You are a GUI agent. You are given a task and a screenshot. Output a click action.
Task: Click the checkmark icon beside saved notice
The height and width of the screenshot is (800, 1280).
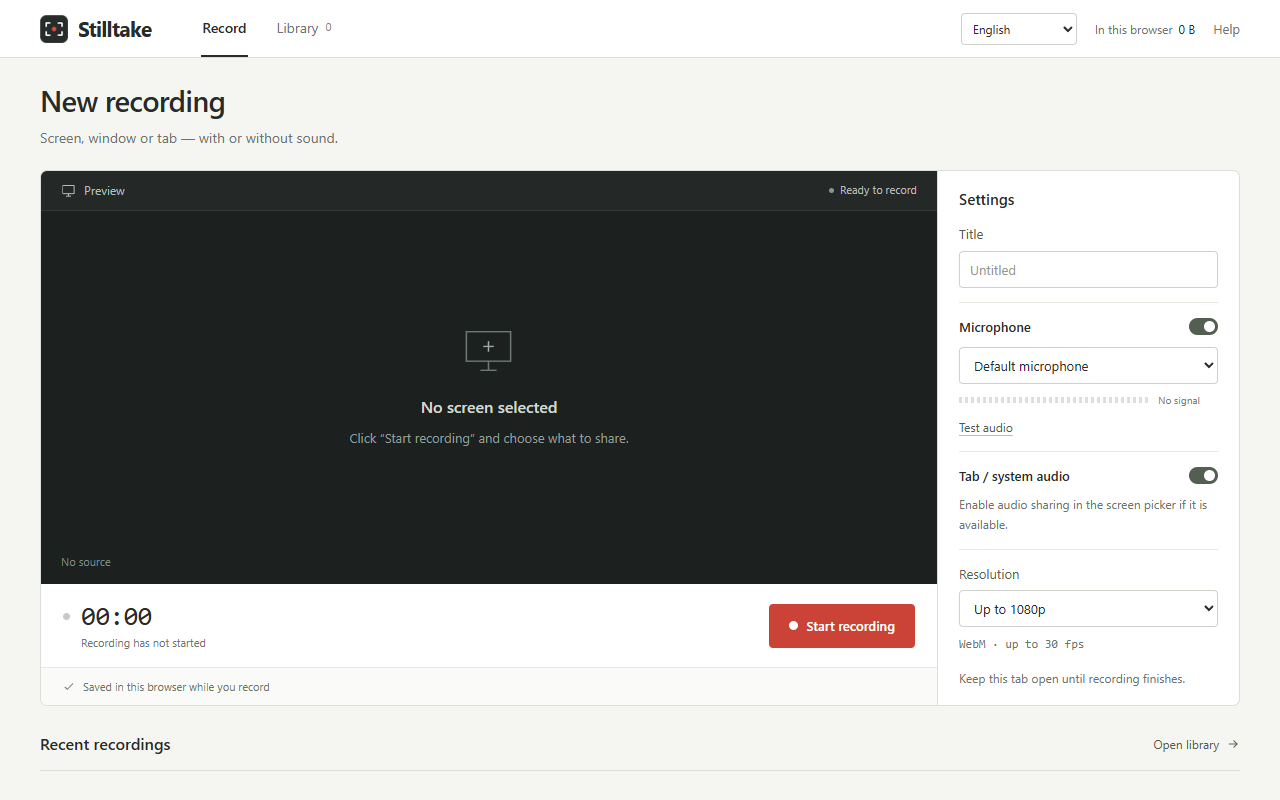click(x=69, y=687)
